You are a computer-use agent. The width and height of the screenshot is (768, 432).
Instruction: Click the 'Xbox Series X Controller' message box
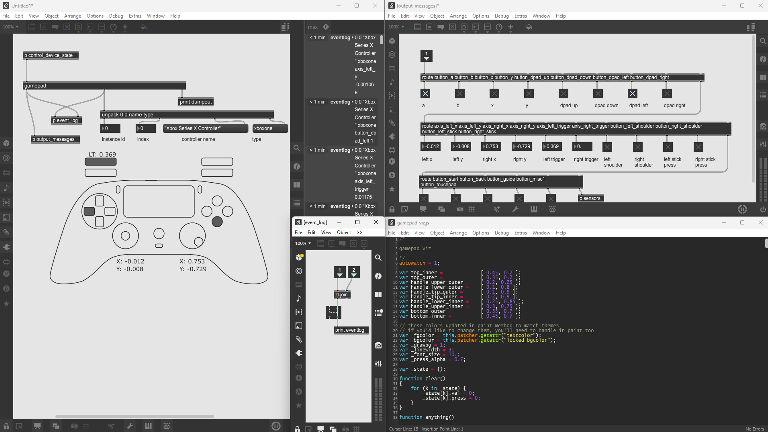click(x=205, y=128)
